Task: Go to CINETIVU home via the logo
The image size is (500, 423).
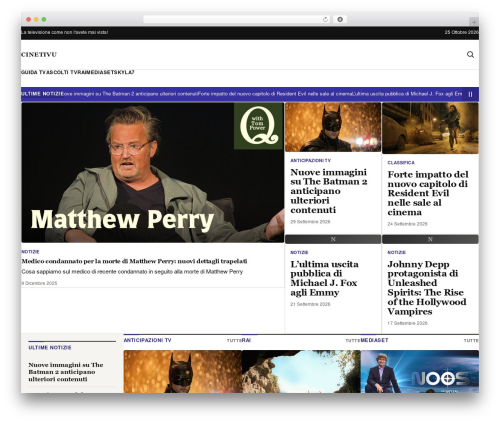Action: tap(39, 54)
